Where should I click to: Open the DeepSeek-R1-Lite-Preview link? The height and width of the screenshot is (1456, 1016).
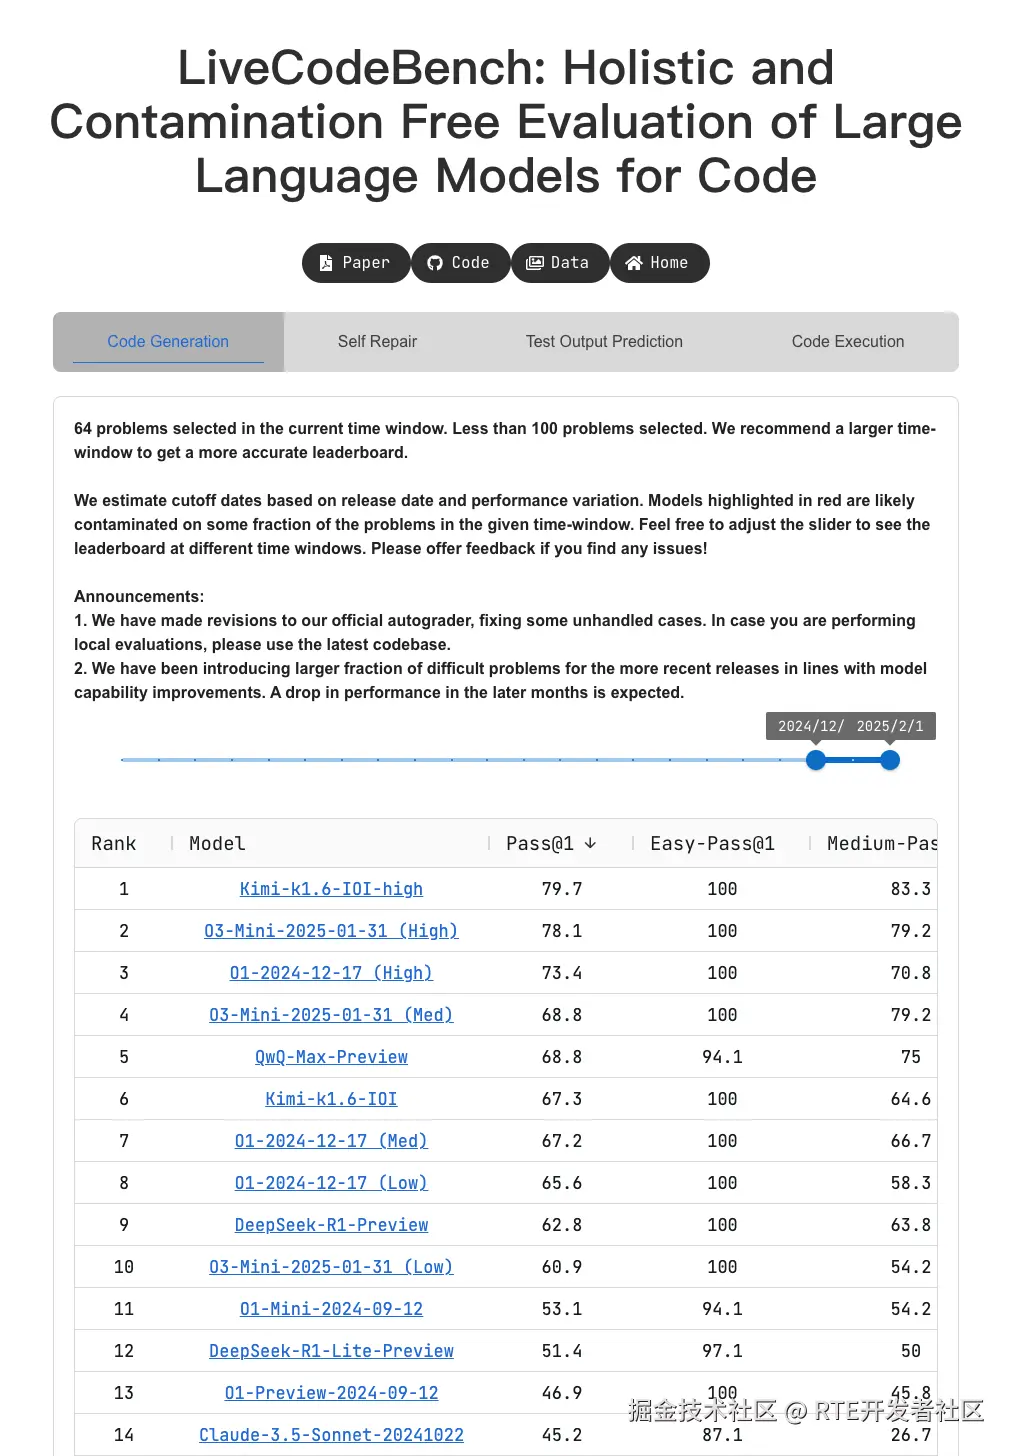pyautogui.click(x=331, y=1351)
